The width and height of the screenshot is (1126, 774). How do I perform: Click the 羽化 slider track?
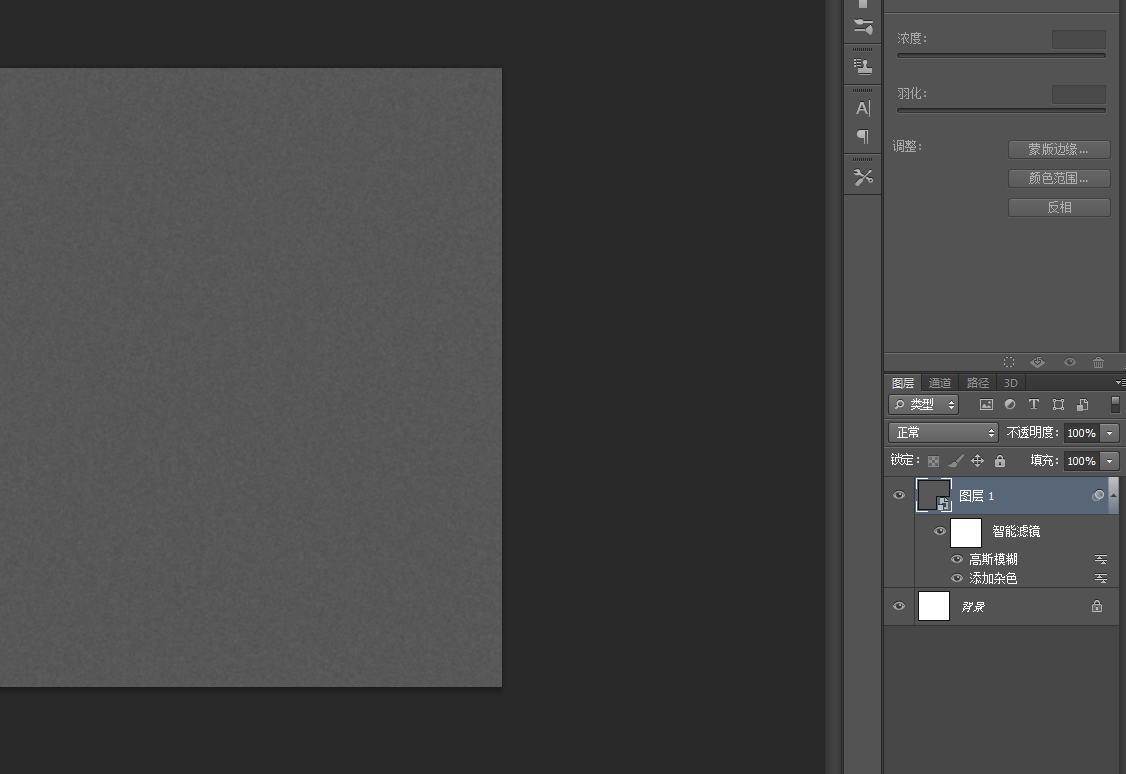[1001, 111]
